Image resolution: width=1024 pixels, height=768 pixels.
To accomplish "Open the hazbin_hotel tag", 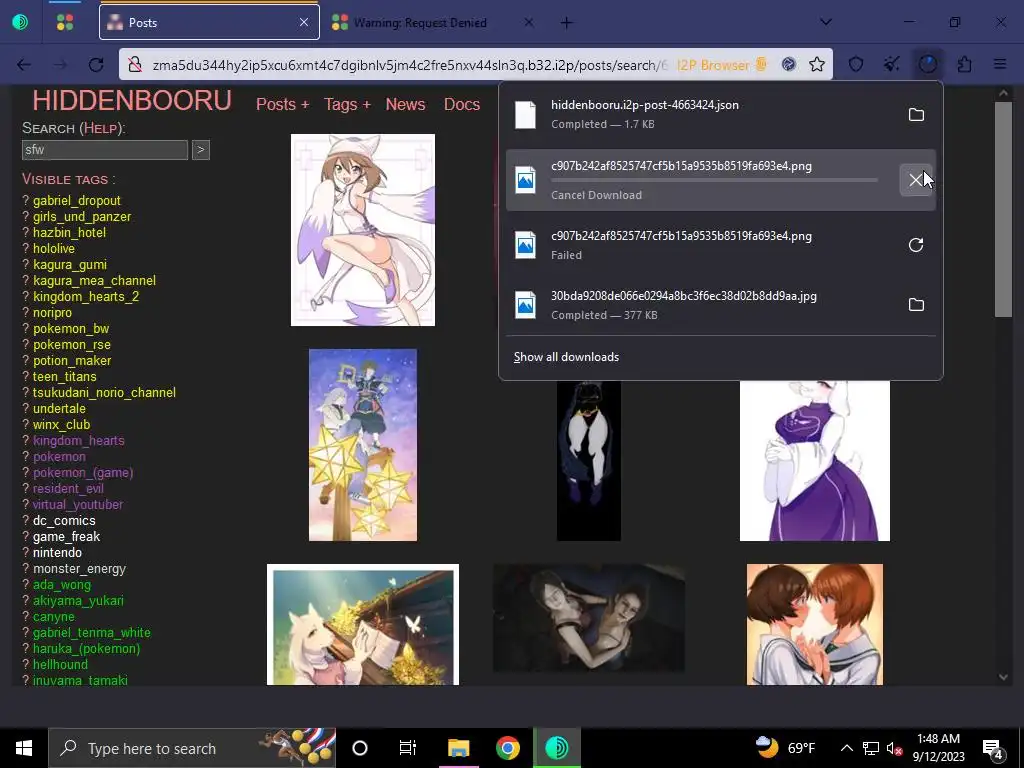I will (x=69, y=232).
